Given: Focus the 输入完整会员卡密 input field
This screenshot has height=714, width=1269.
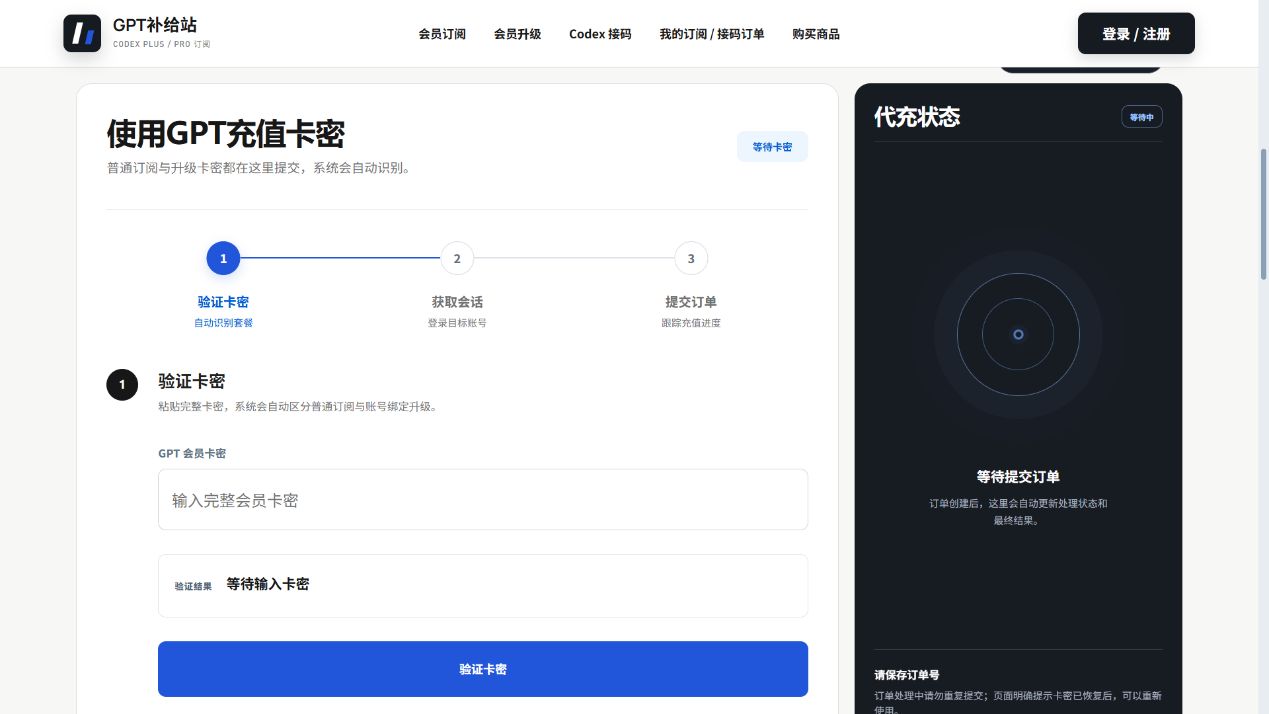Looking at the screenshot, I should coord(483,500).
